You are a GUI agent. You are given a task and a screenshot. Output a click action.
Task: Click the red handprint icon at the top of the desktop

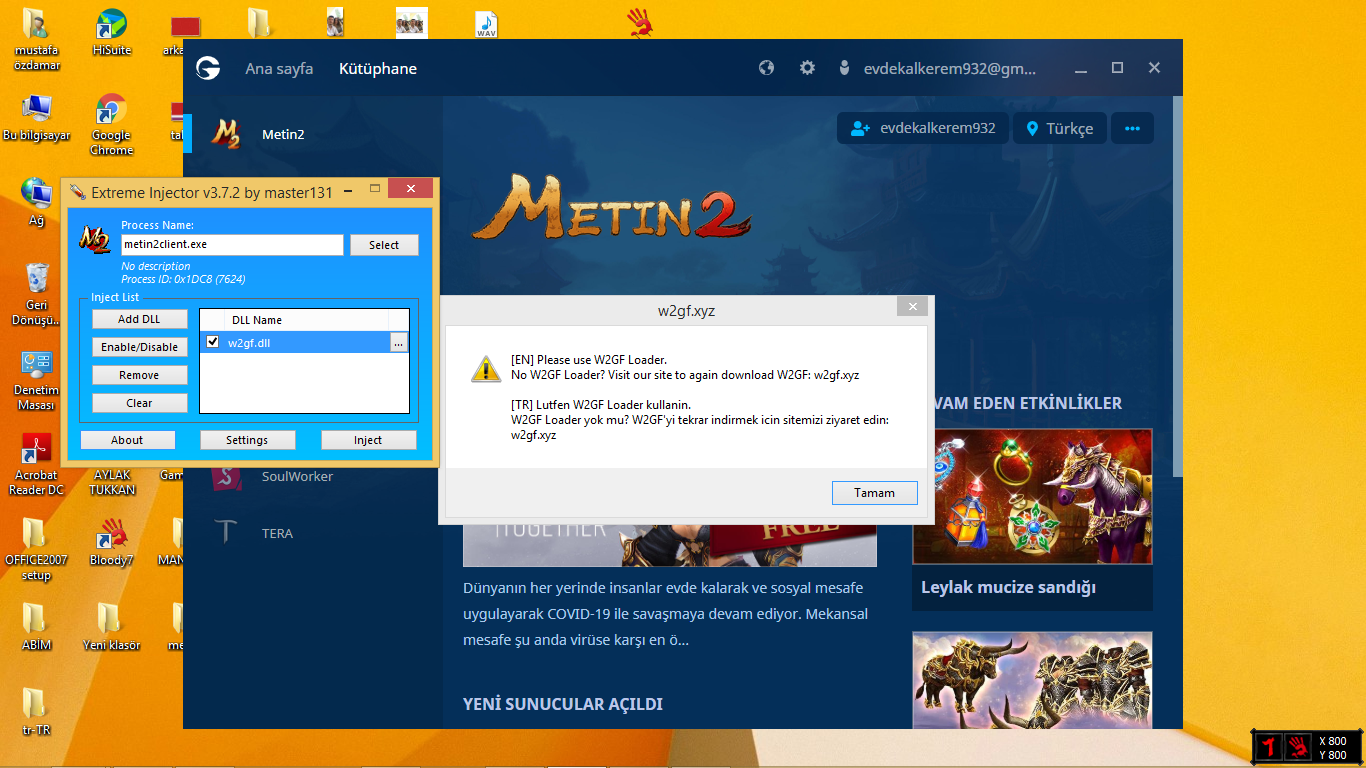pyautogui.click(x=639, y=22)
